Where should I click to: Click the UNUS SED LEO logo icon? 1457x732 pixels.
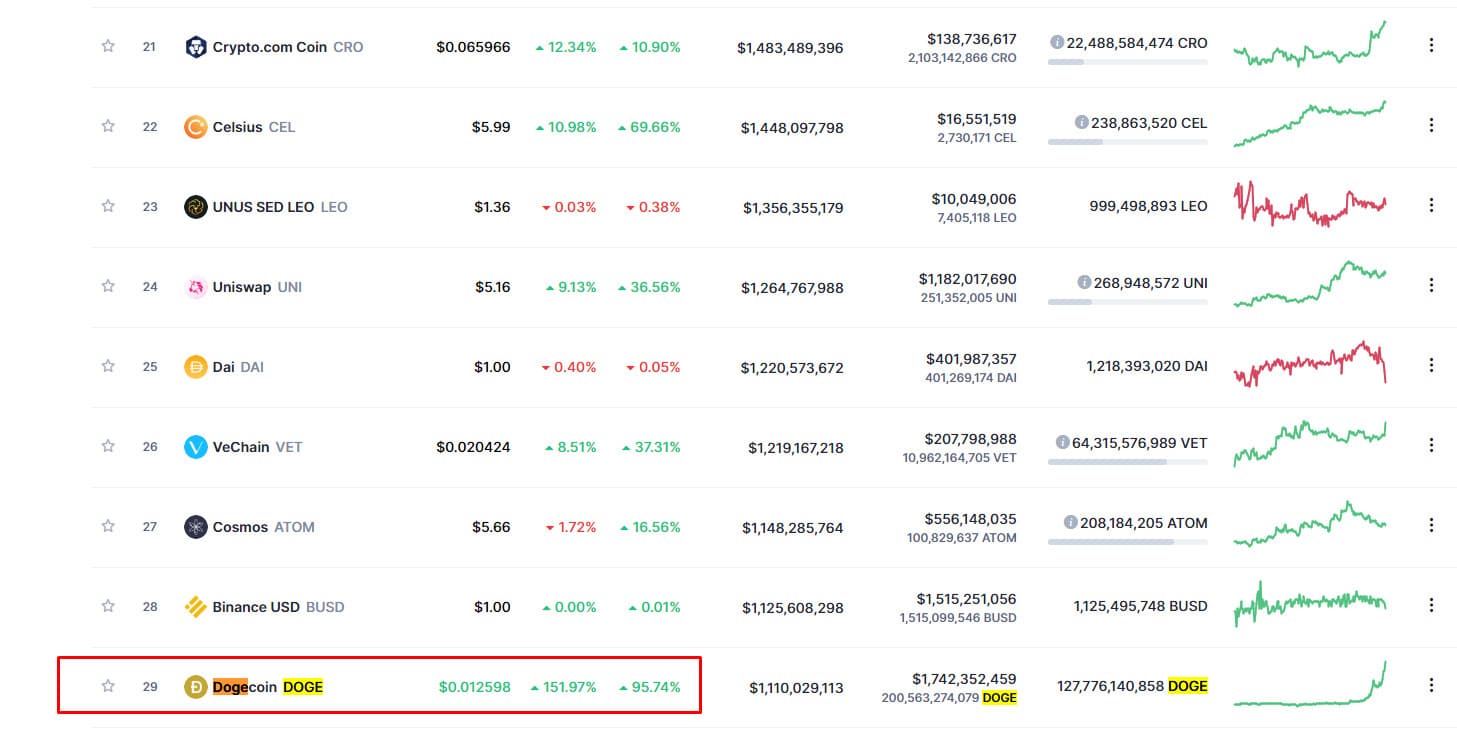(x=196, y=207)
